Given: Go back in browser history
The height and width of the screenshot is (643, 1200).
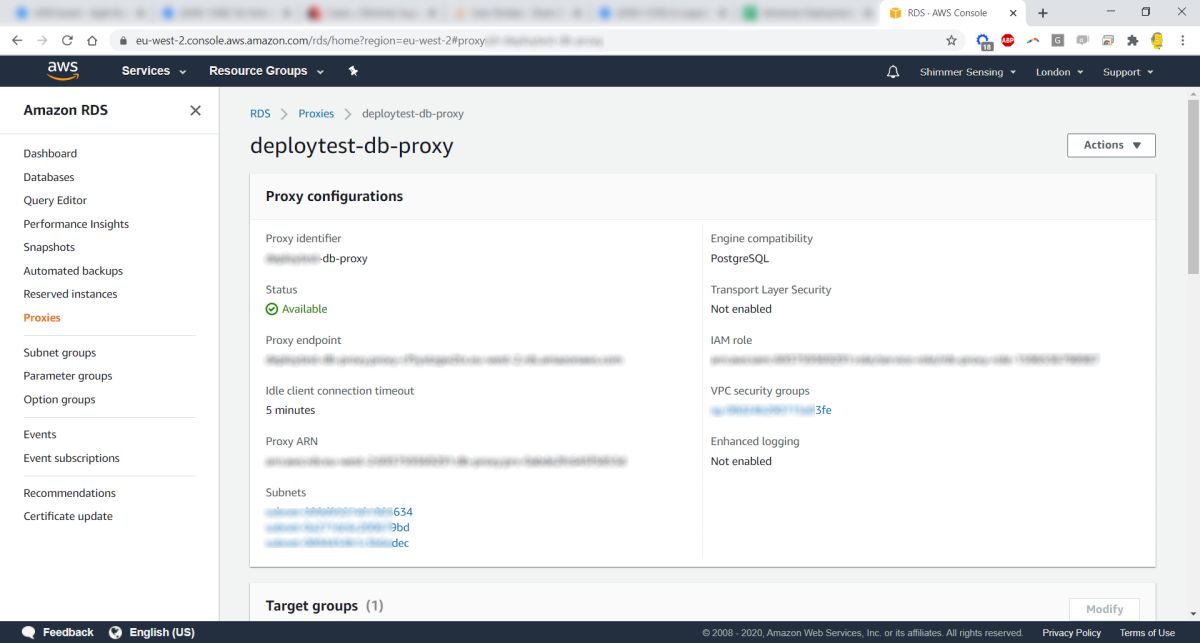Looking at the screenshot, I should click(x=18, y=41).
